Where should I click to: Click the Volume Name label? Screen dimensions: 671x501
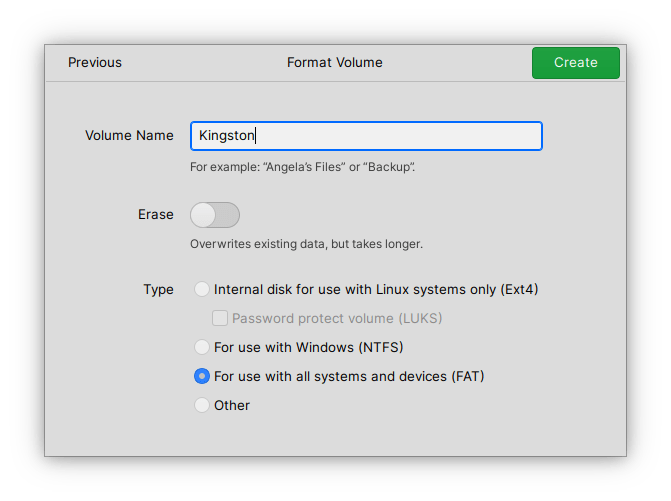[x=129, y=136]
